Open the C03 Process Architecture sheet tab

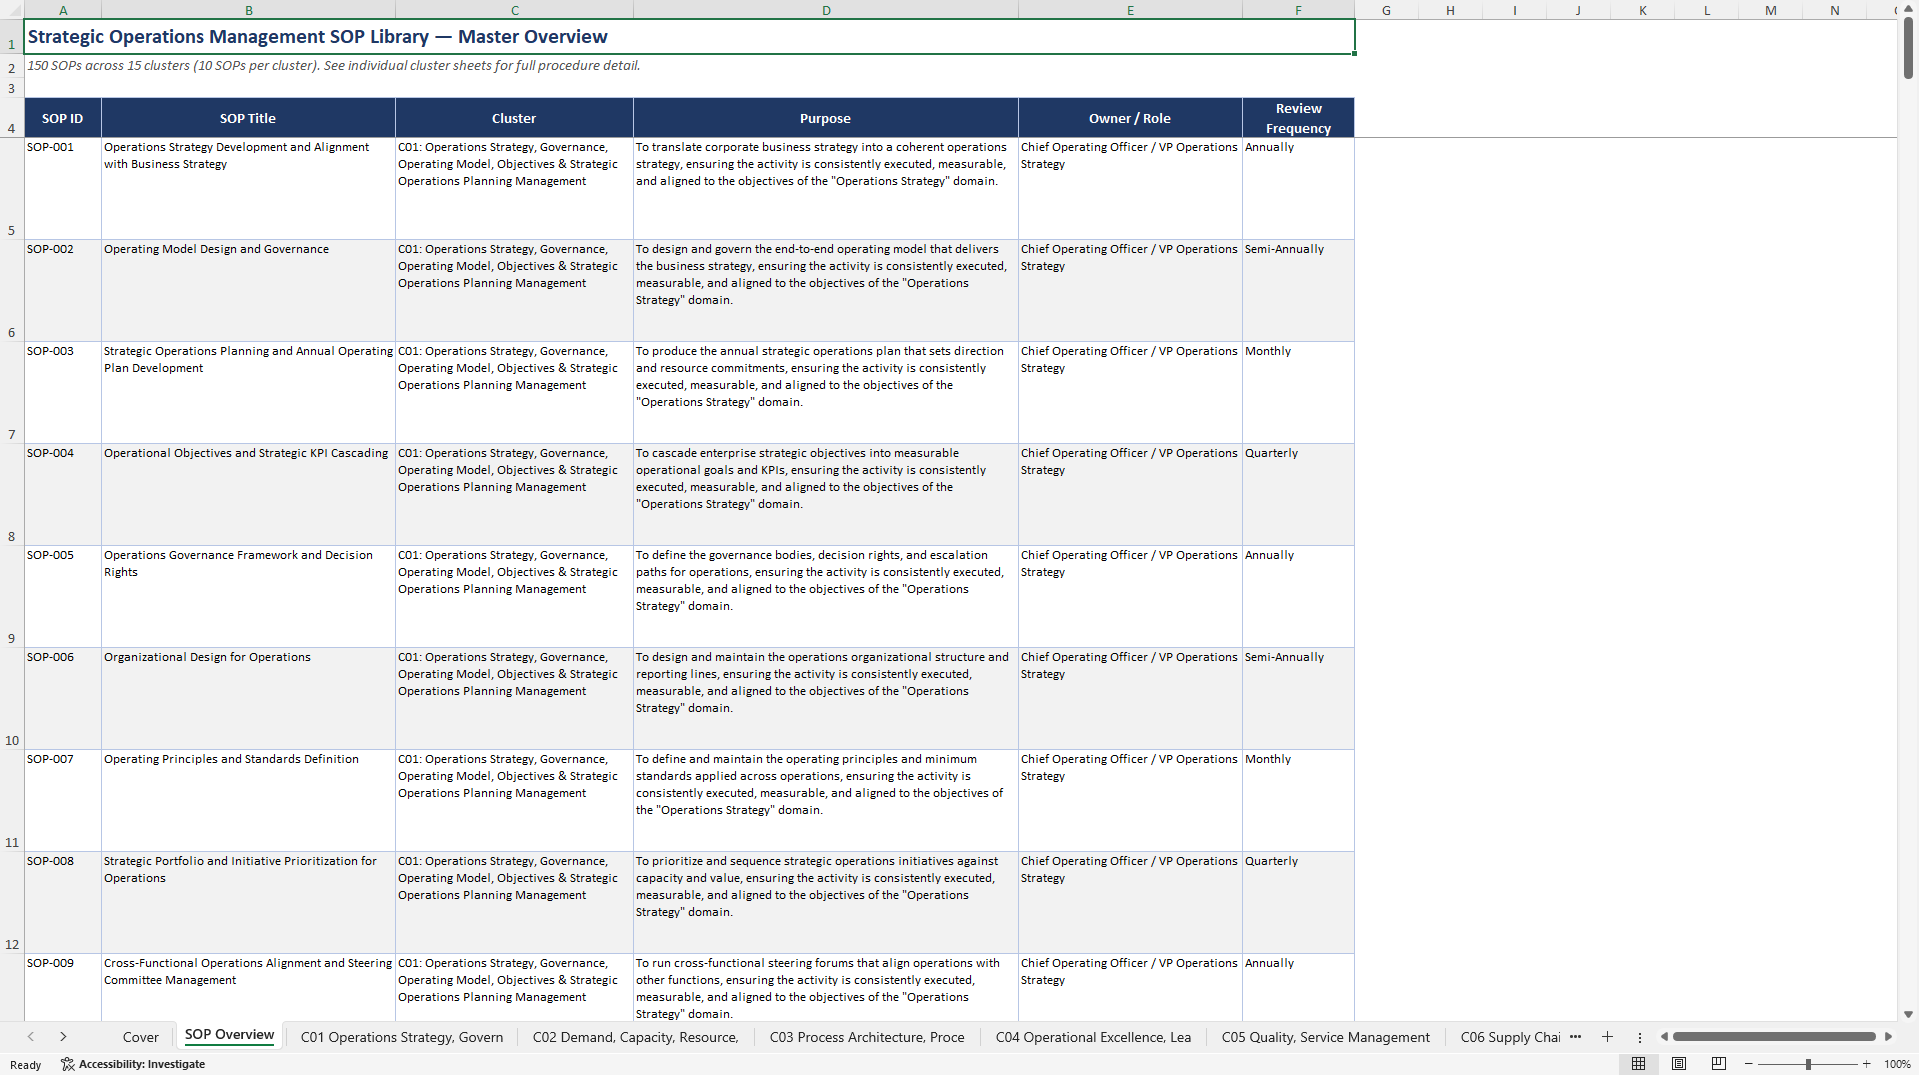coord(867,1037)
